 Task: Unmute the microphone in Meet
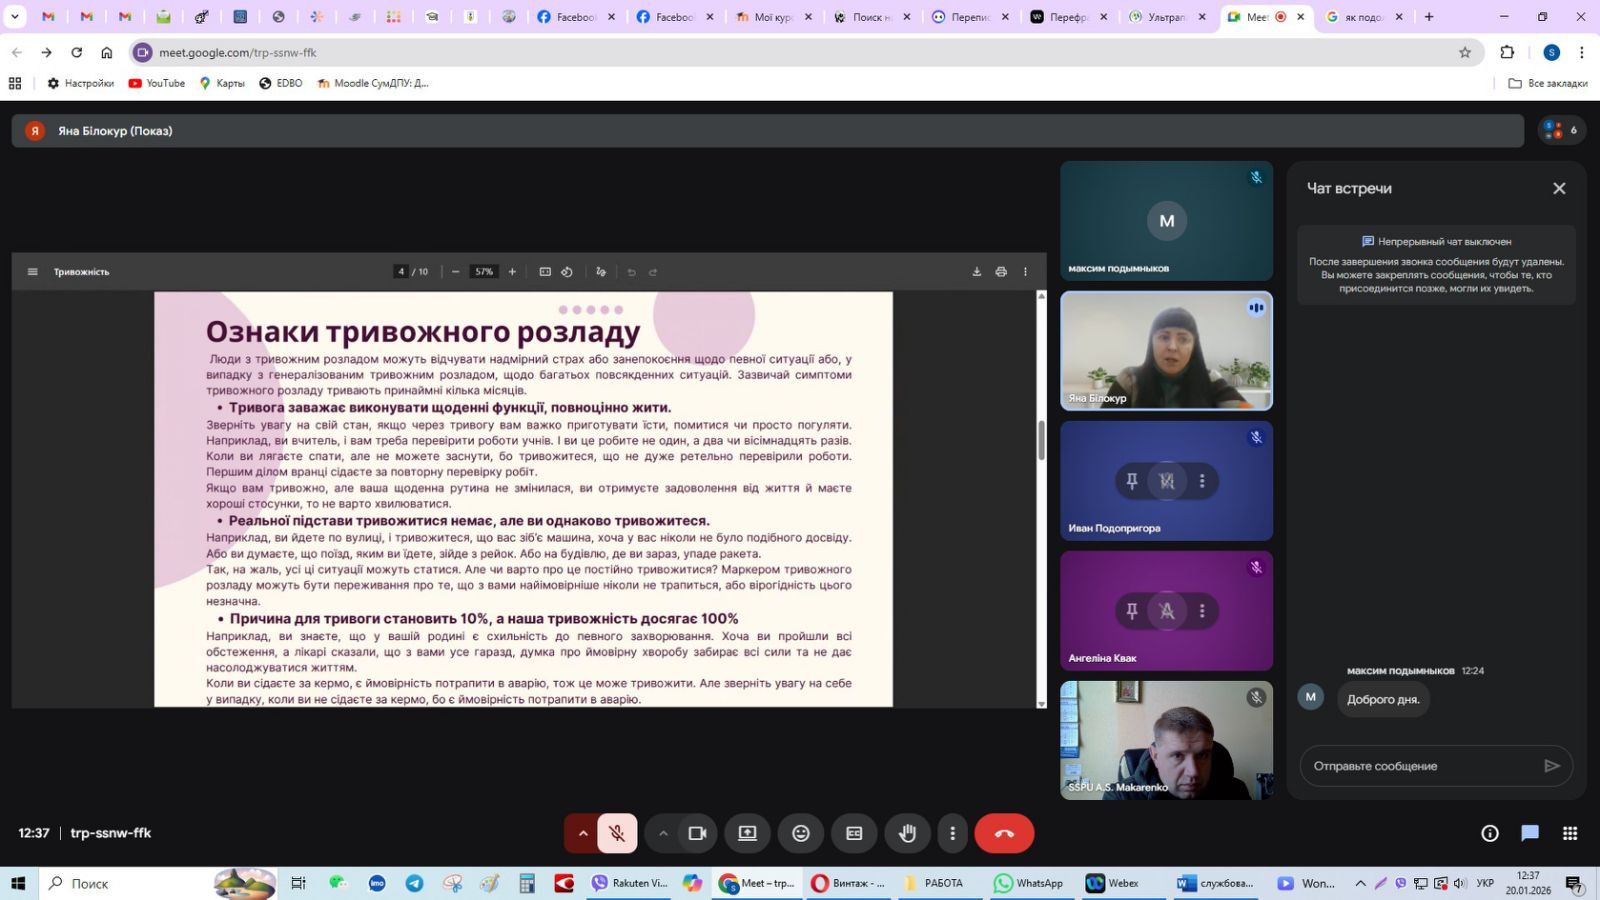(x=617, y=833)
